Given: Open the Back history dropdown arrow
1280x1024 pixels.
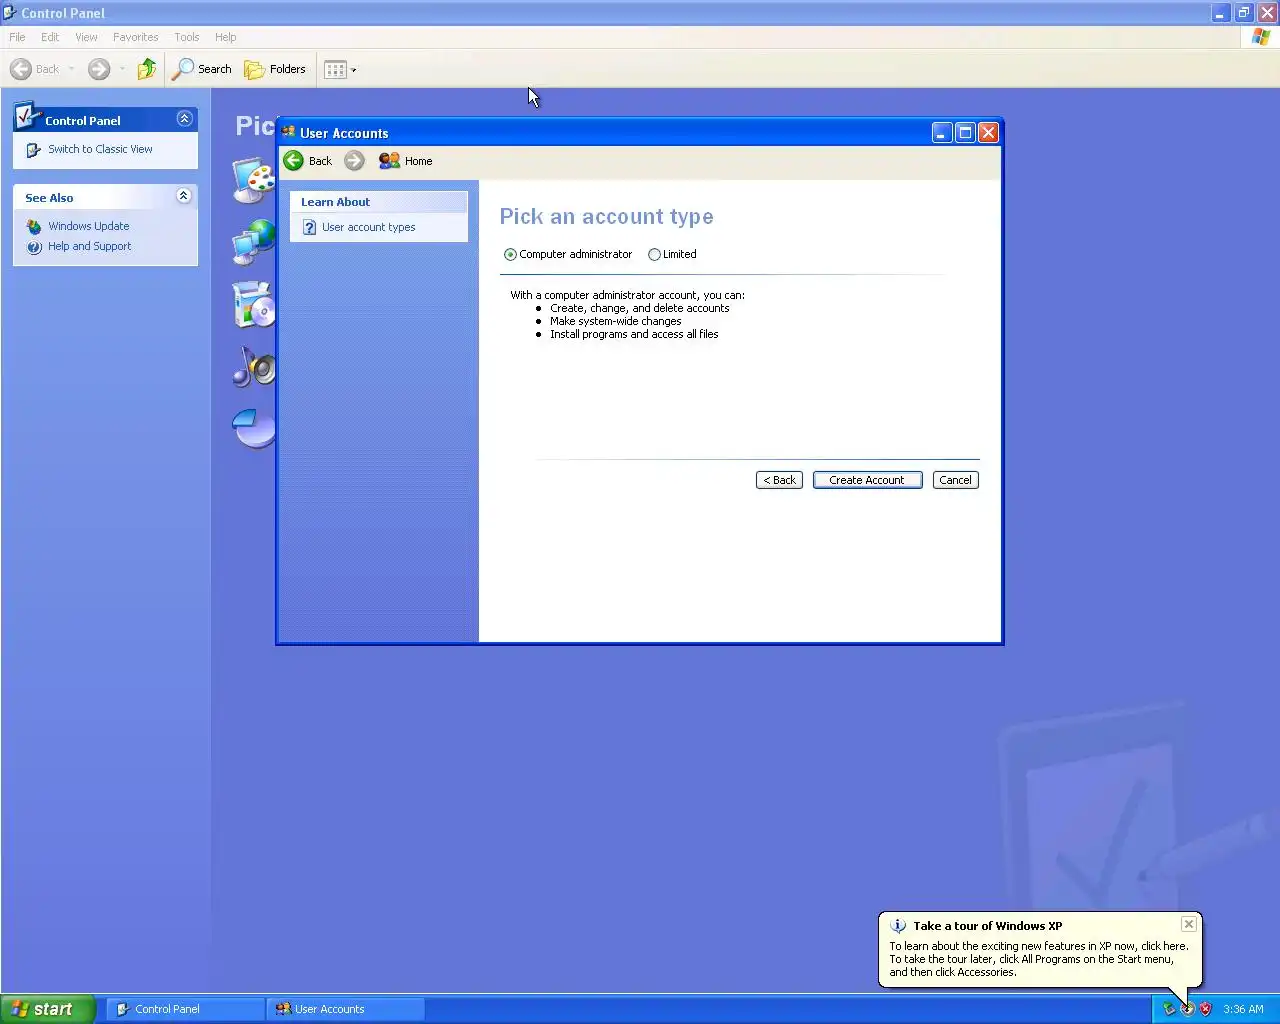Looking at the screenshot, I should click(x=71, y=69).
